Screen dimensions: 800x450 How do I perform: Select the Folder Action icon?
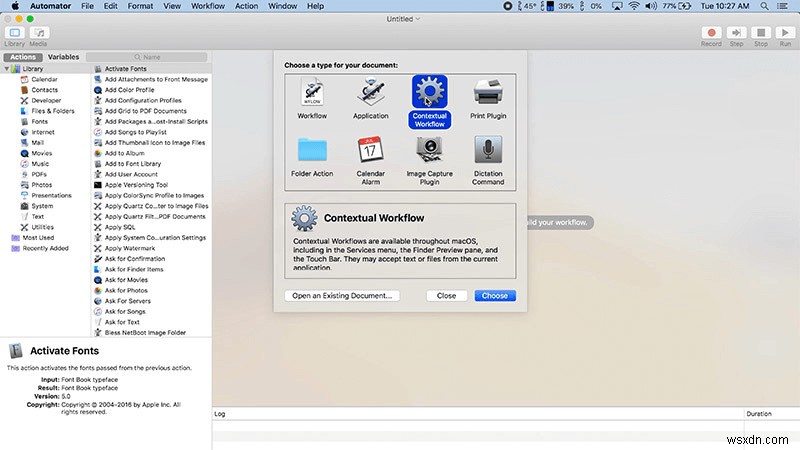312,150
